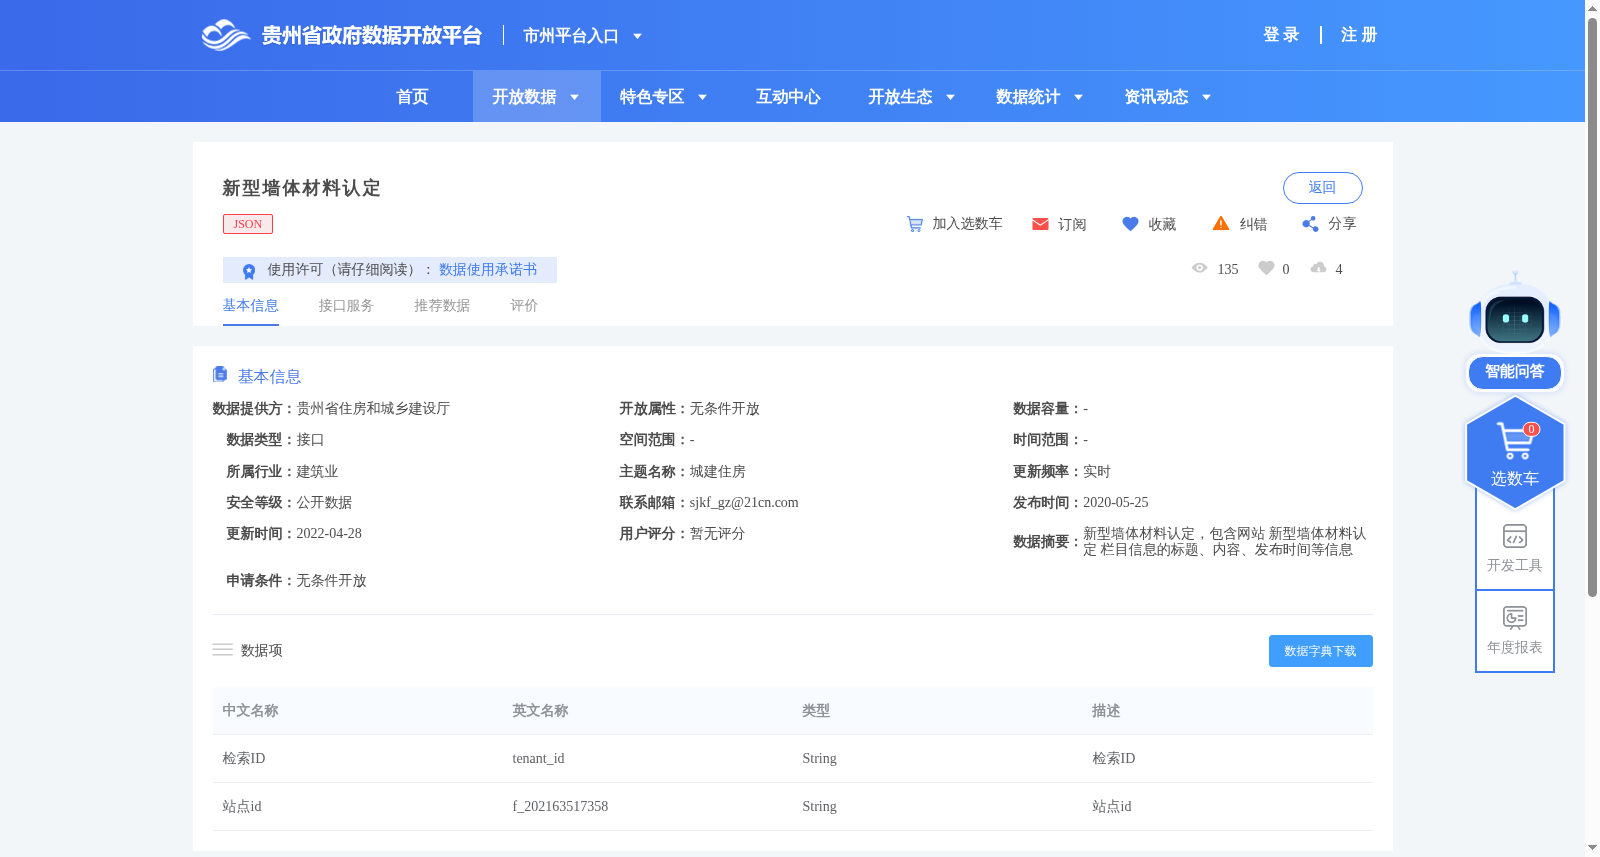Open the robot 智能问答 assistant
Screen dimensions: 1600x857
coord(1515,332)
